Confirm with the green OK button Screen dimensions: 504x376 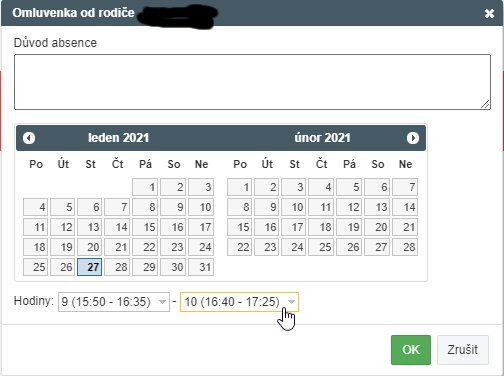(x=411, y=350)
